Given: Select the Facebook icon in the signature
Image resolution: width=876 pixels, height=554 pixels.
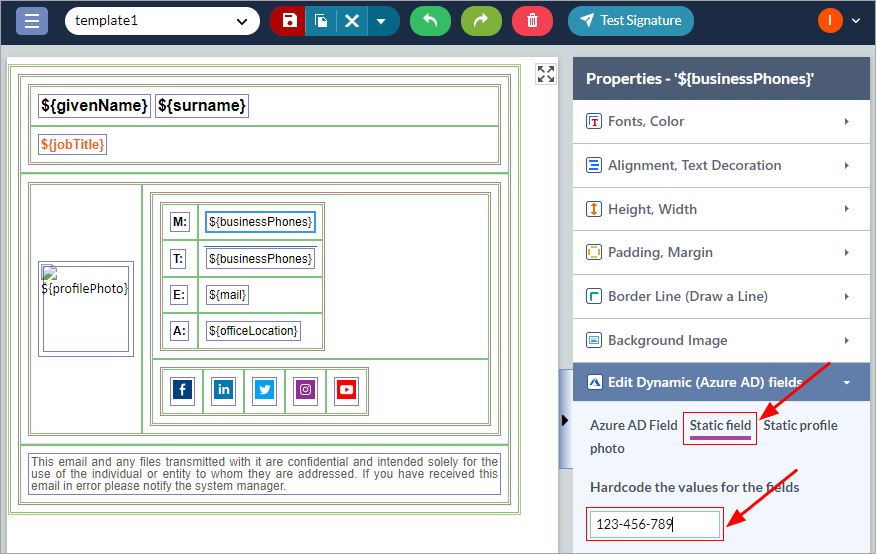Looking at the screenshot, I should pyautogui.click(x=182, y=390).
